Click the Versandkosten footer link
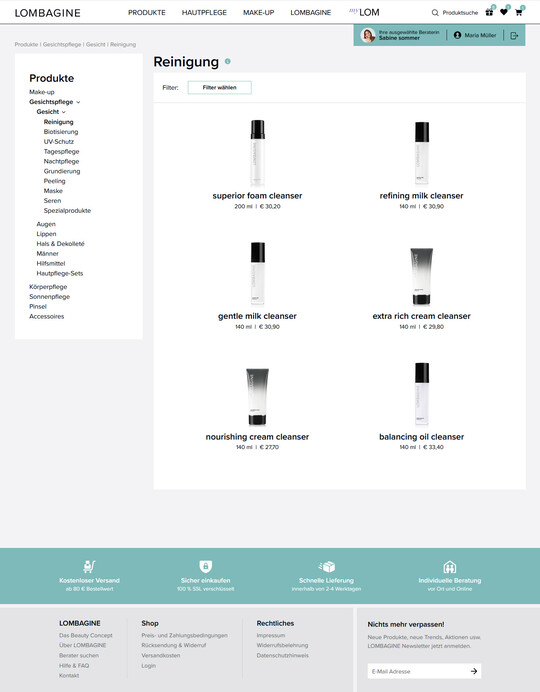 161,655
